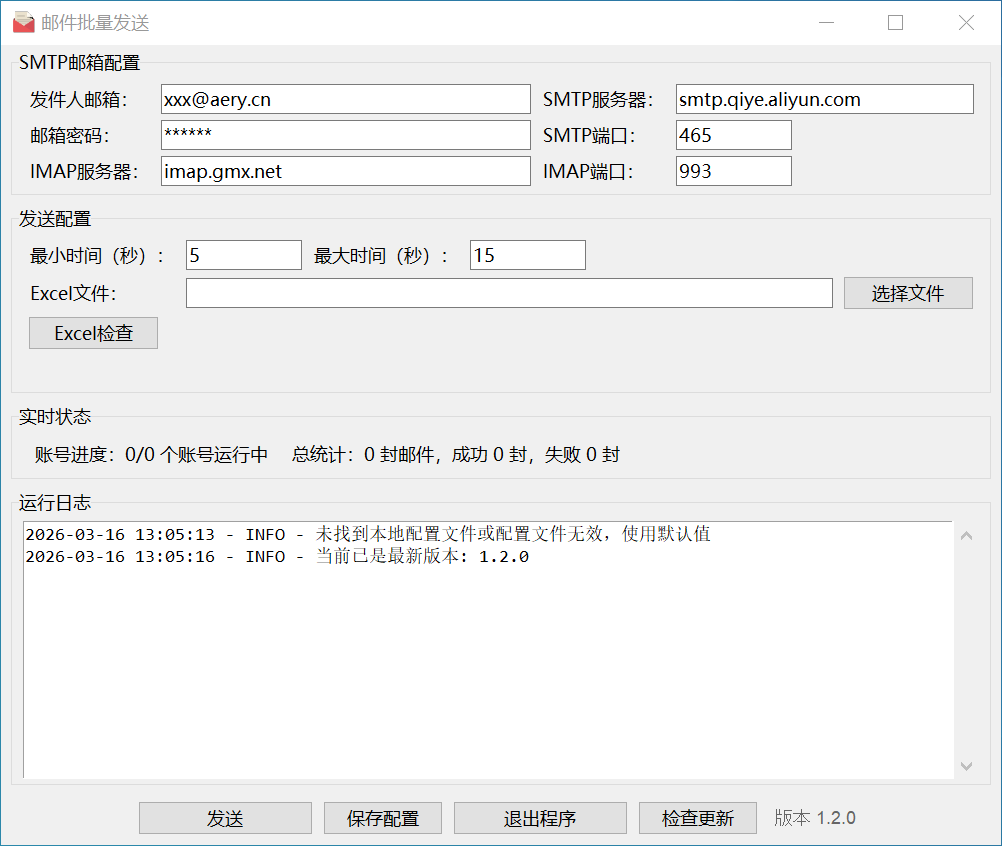1002x846 pixels.
Task: Click the red envelope icon in title bar
Action: click(x=24, y=22)
